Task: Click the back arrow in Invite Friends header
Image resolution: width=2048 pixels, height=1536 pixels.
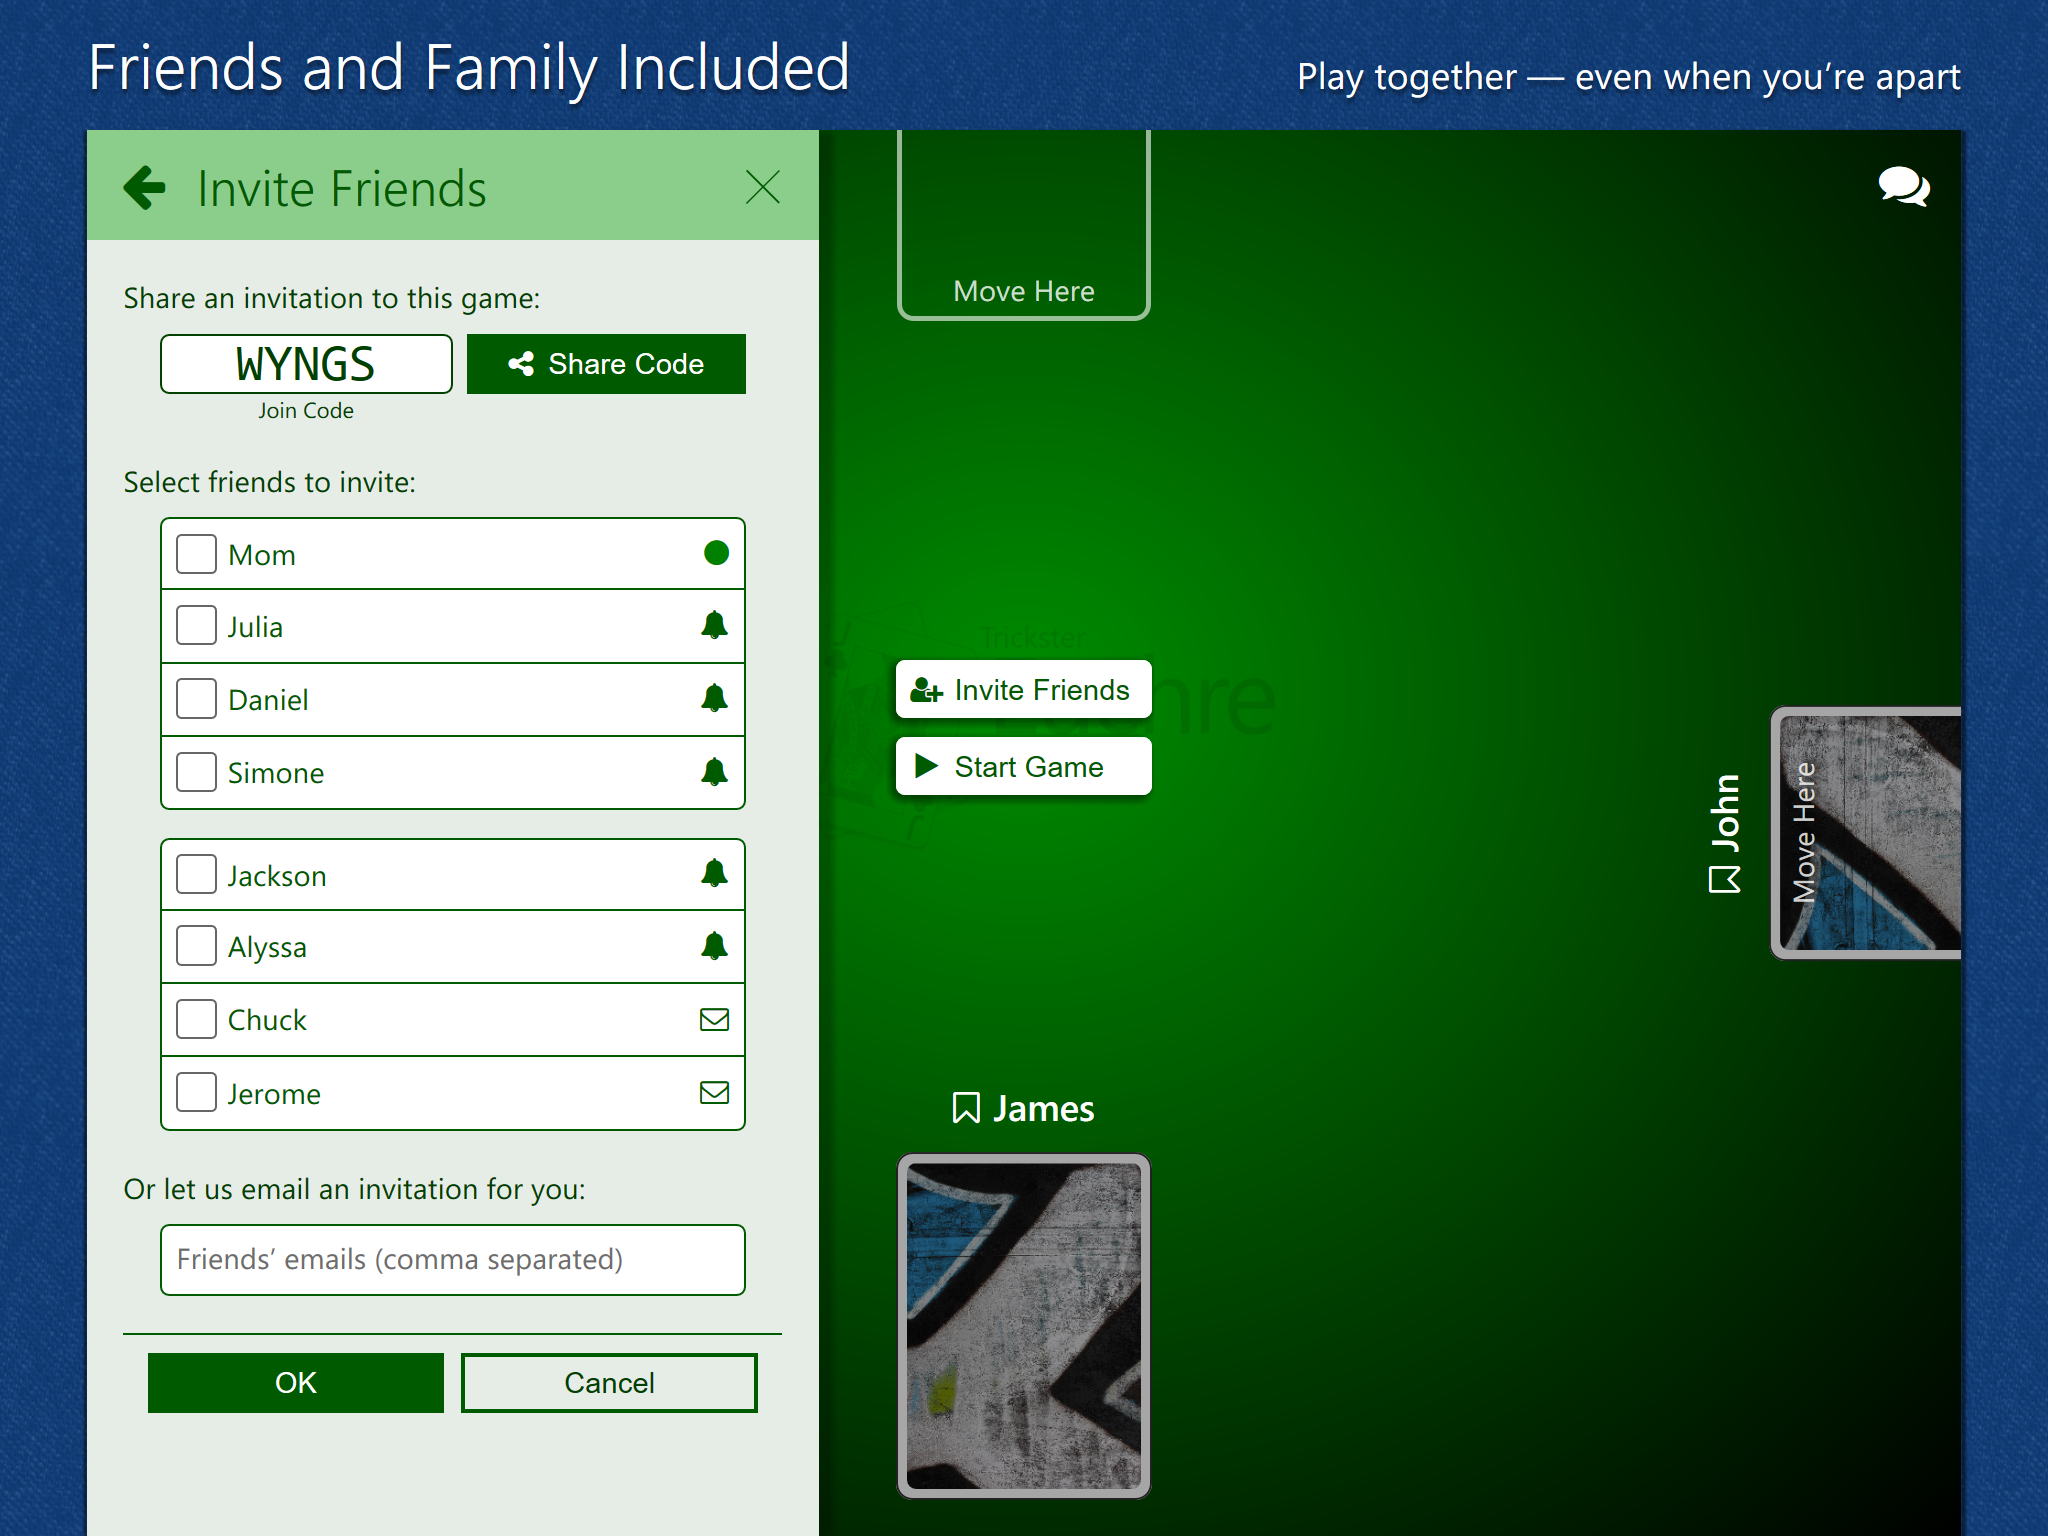Action: [145, 188]
